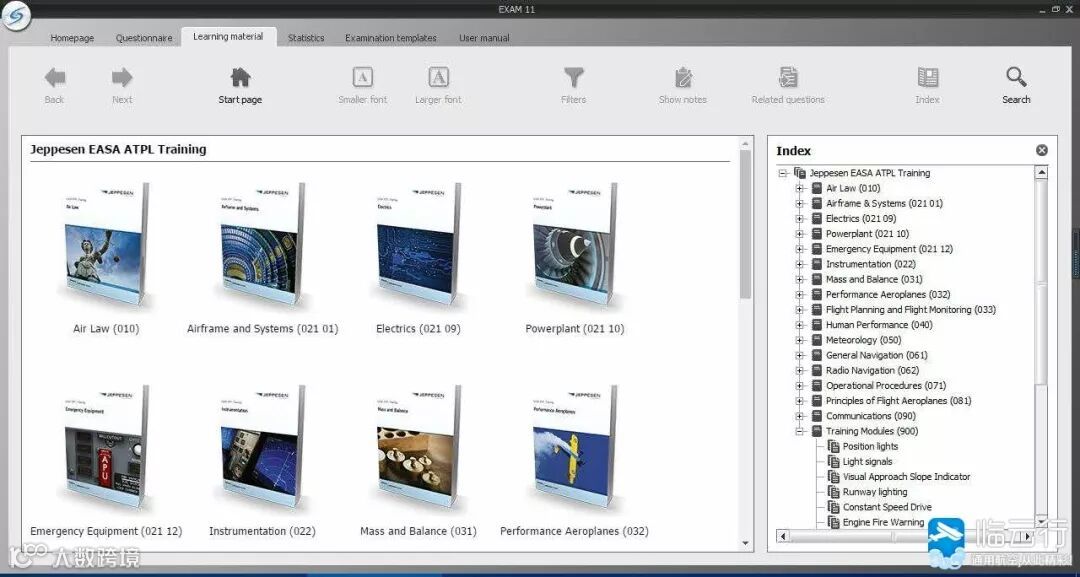
Task: Open the Airframe and Systems book cover
Action: pos(262,244)
